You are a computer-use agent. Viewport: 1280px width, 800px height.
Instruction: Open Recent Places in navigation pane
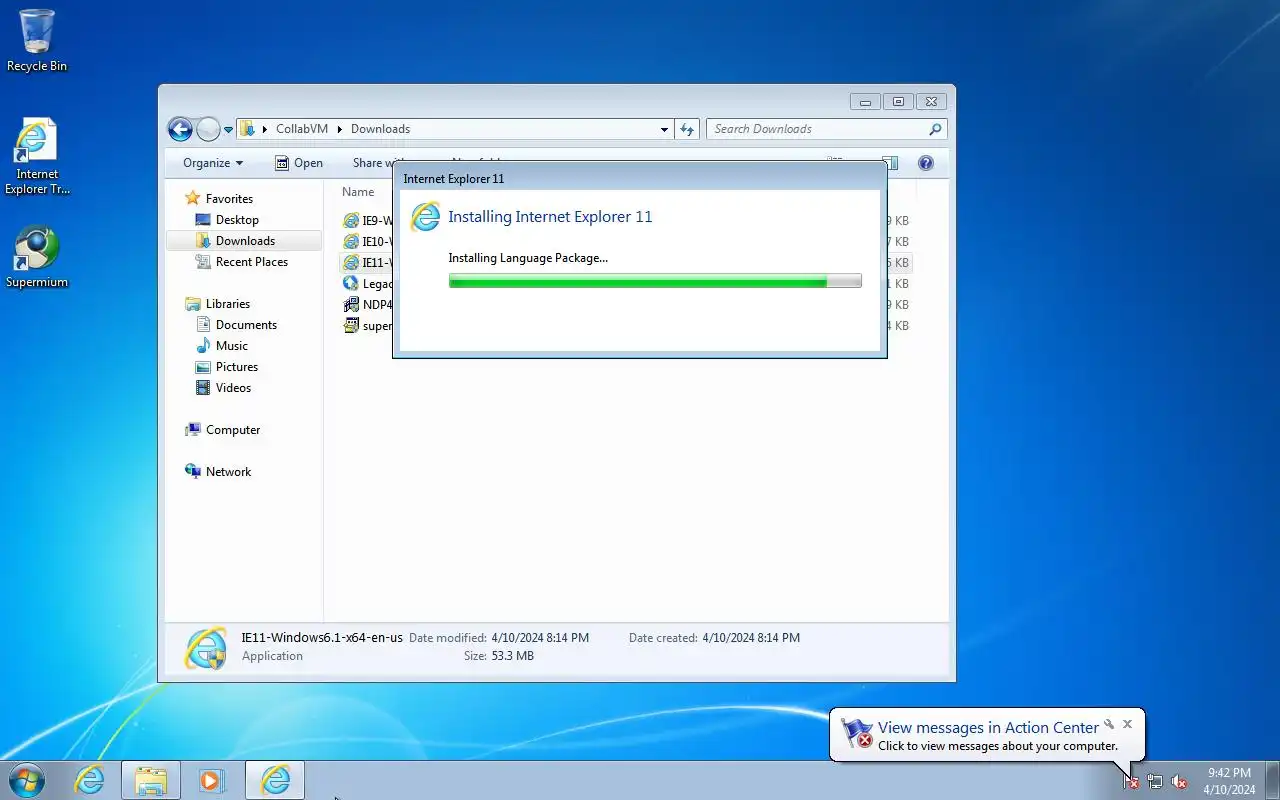tap(251, 262)
